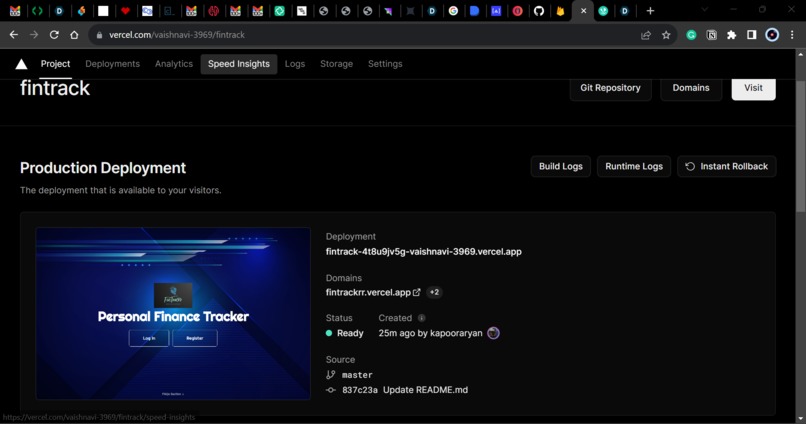
Task: Click the master branch icon
Action: pyautogui.click(x=331, y=375)
